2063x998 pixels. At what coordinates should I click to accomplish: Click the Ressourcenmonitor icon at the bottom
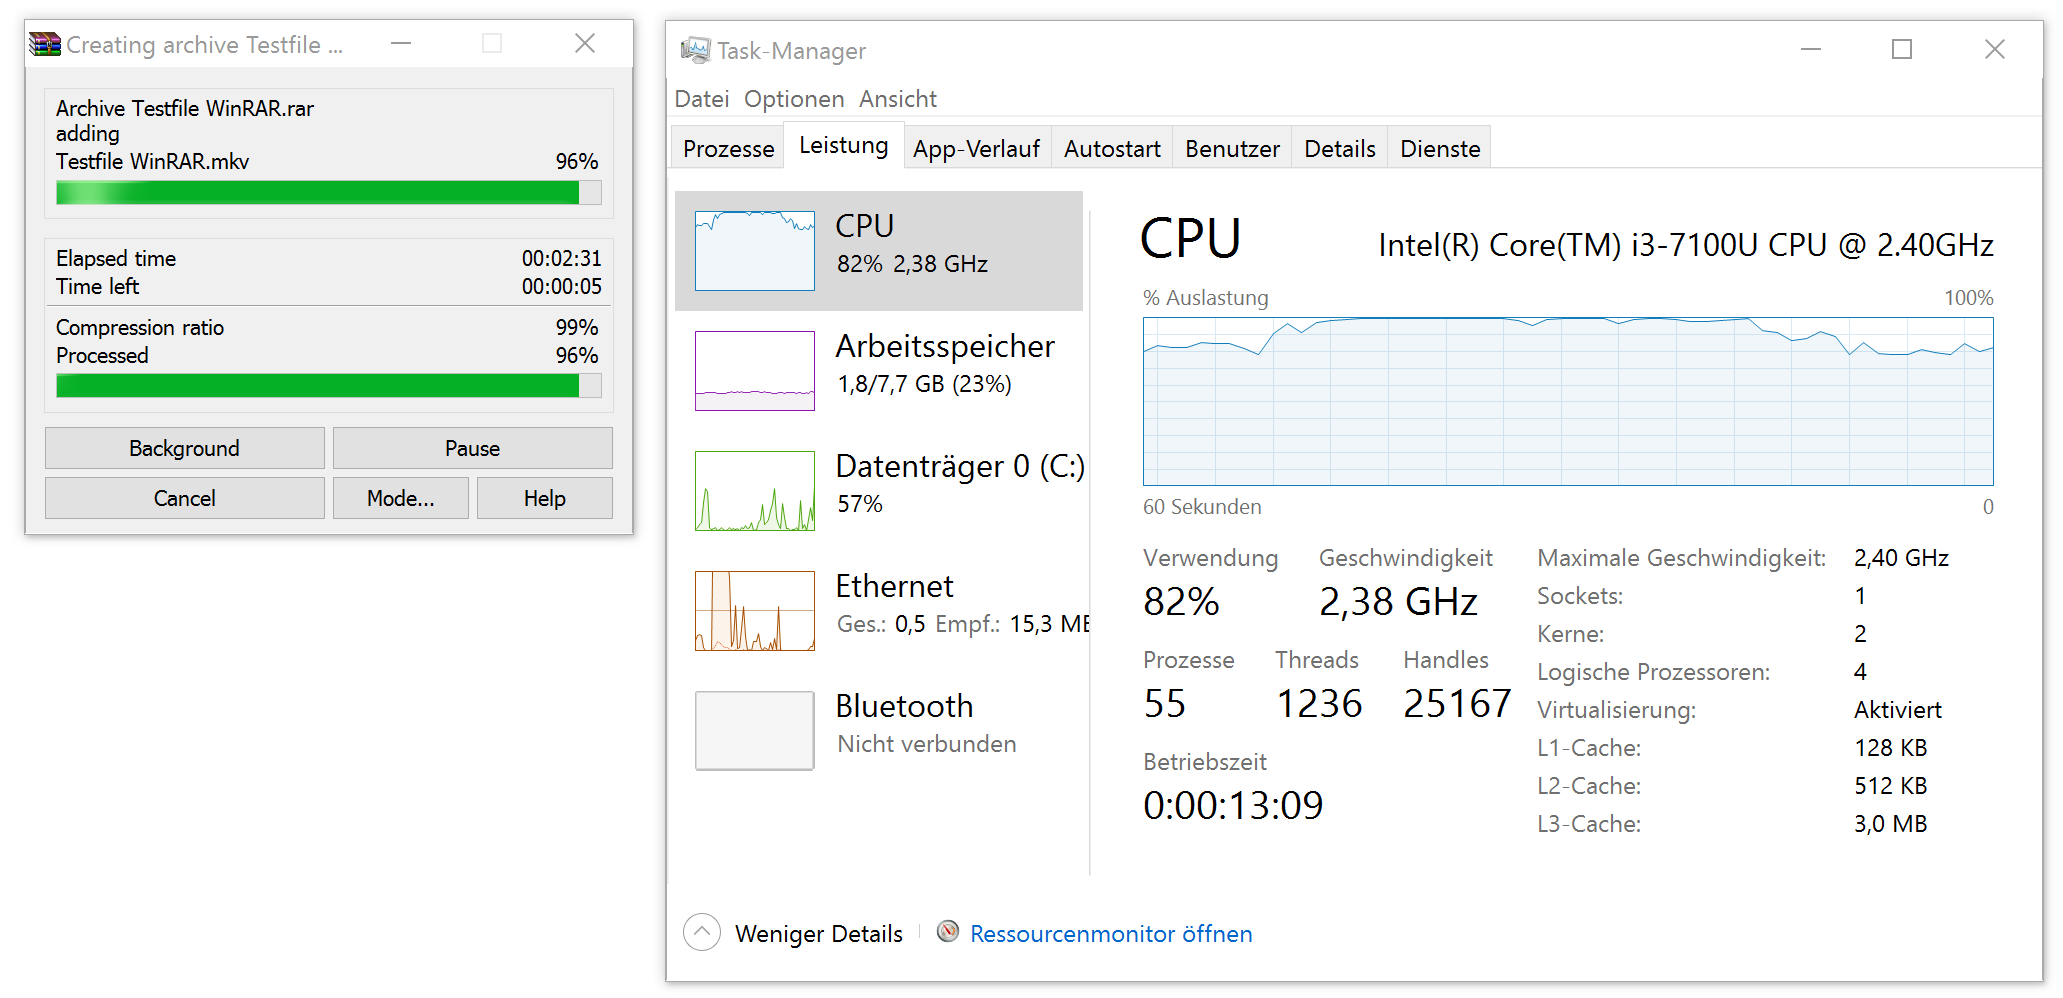(948, 932)
